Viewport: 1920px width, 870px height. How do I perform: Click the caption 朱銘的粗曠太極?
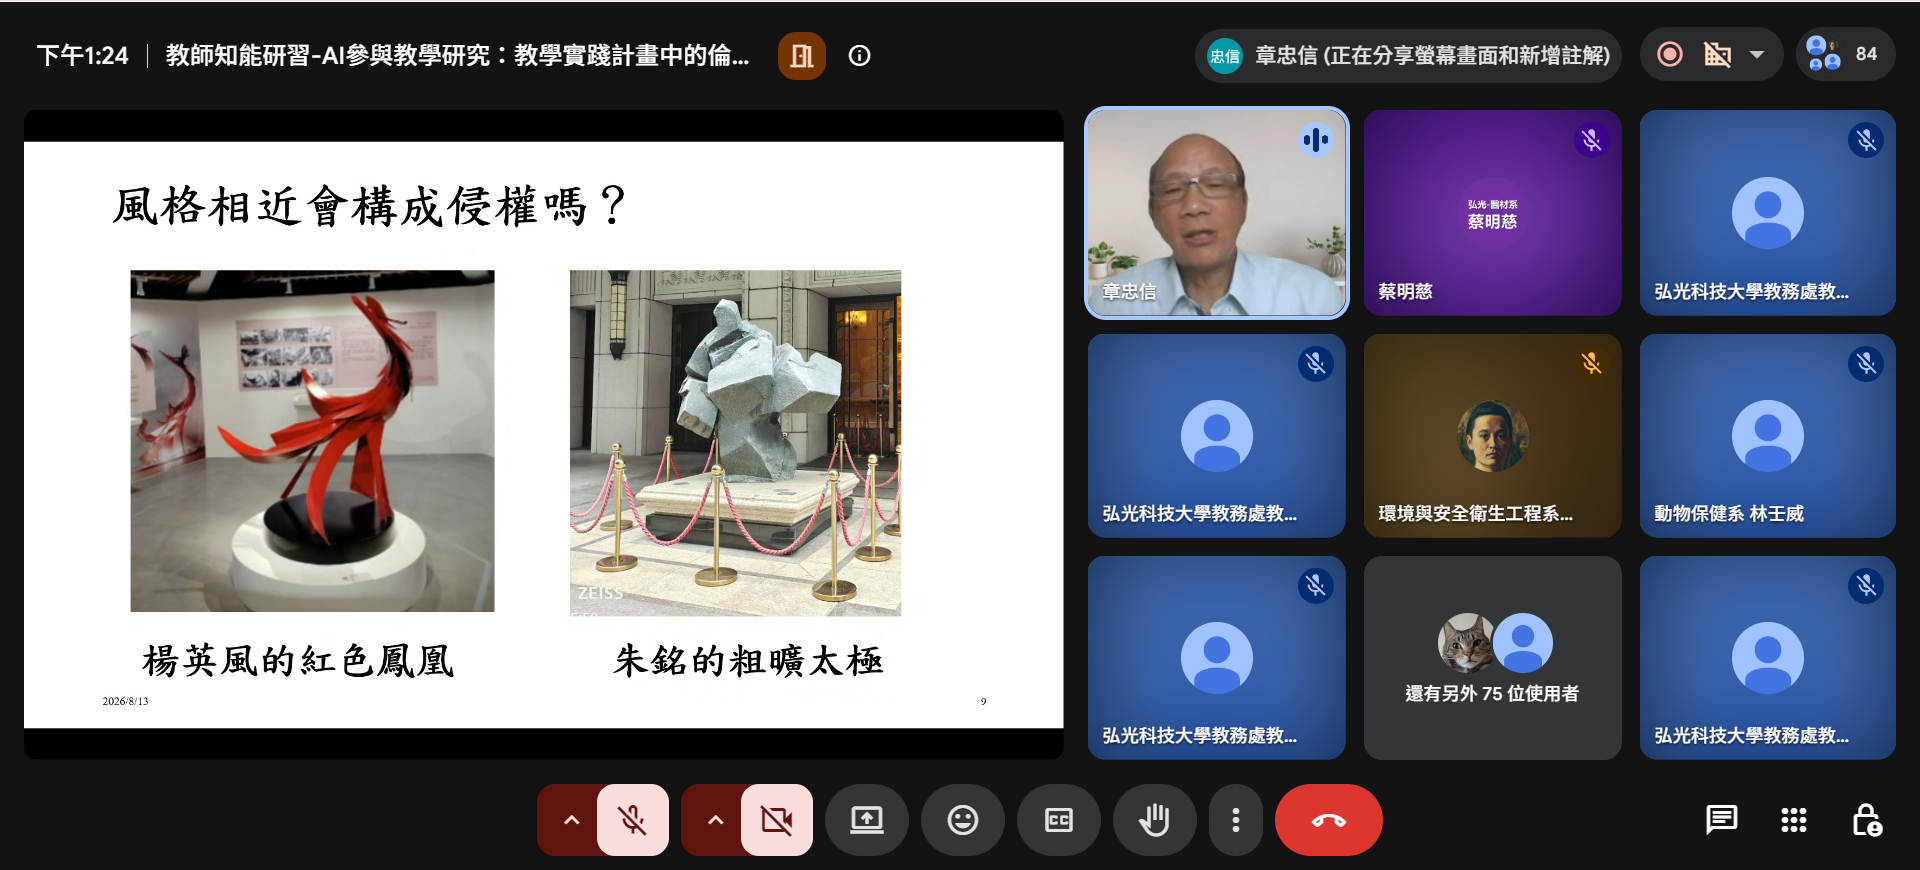[748, 661]
